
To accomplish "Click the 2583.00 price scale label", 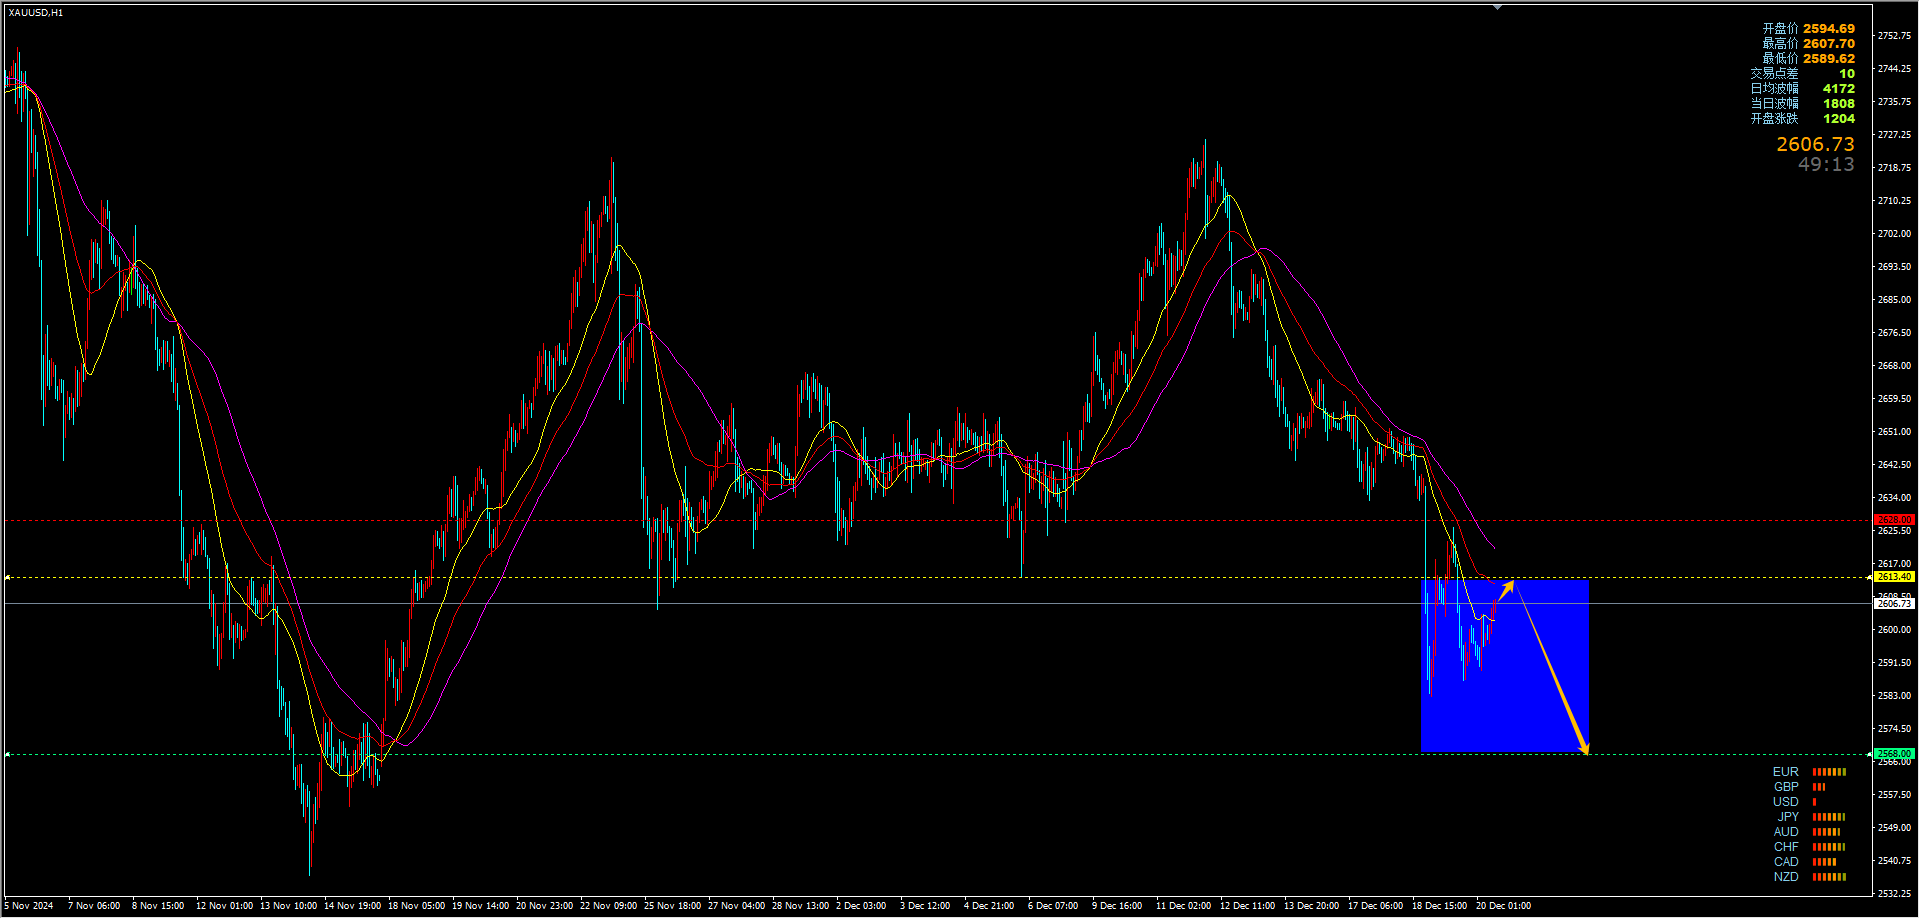I will coord(1894,696).
